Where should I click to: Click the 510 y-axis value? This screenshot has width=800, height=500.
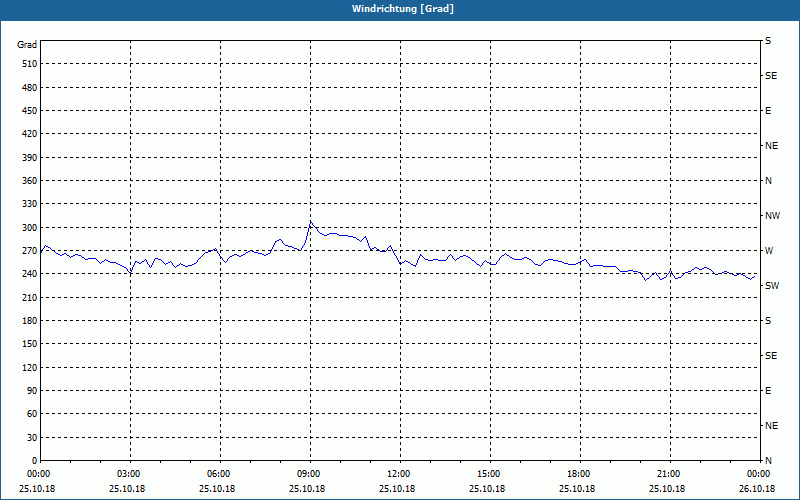(29, 64)
